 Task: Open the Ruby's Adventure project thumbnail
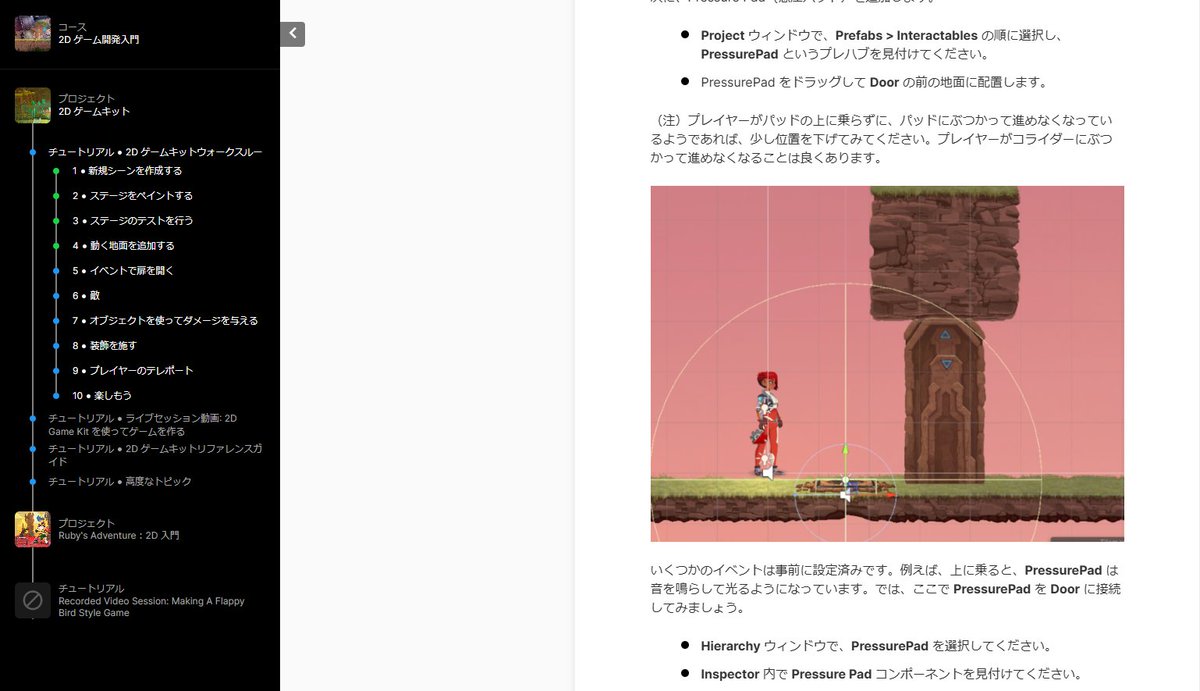coord(32,529)
